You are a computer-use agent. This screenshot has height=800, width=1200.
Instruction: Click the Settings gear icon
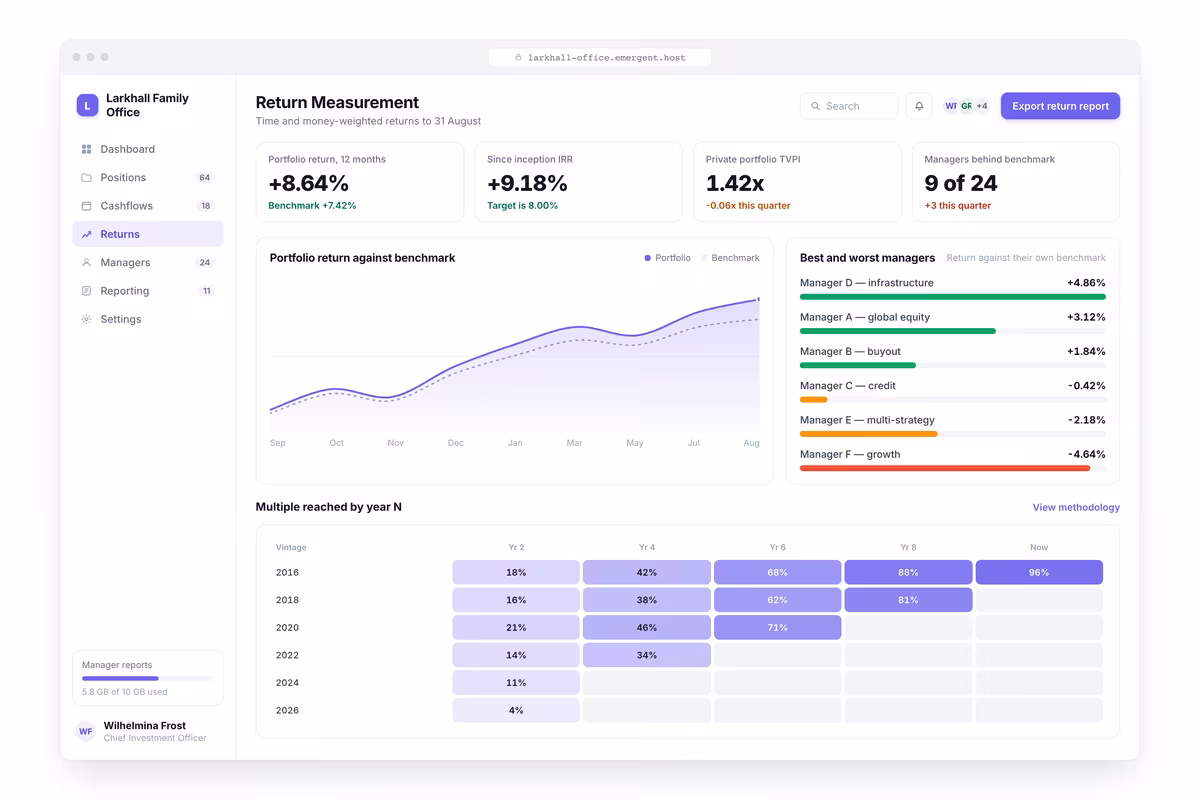pos(86,319)
